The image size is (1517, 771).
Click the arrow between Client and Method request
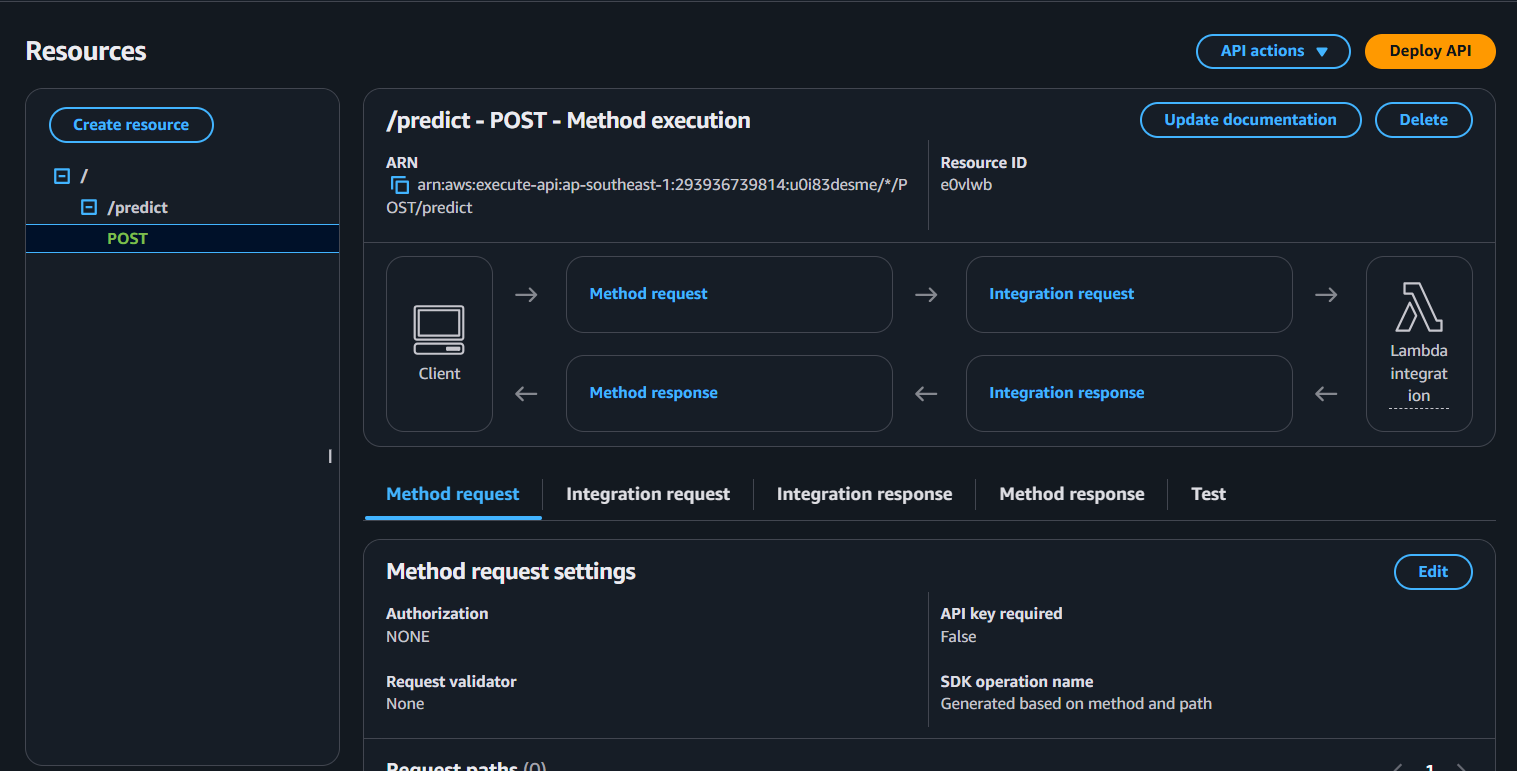(x=526, y=295)
